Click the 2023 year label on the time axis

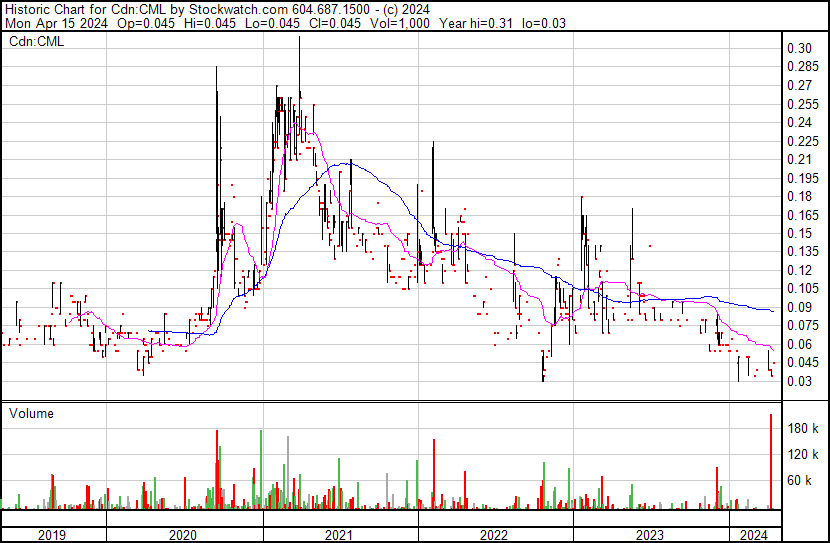650,535
